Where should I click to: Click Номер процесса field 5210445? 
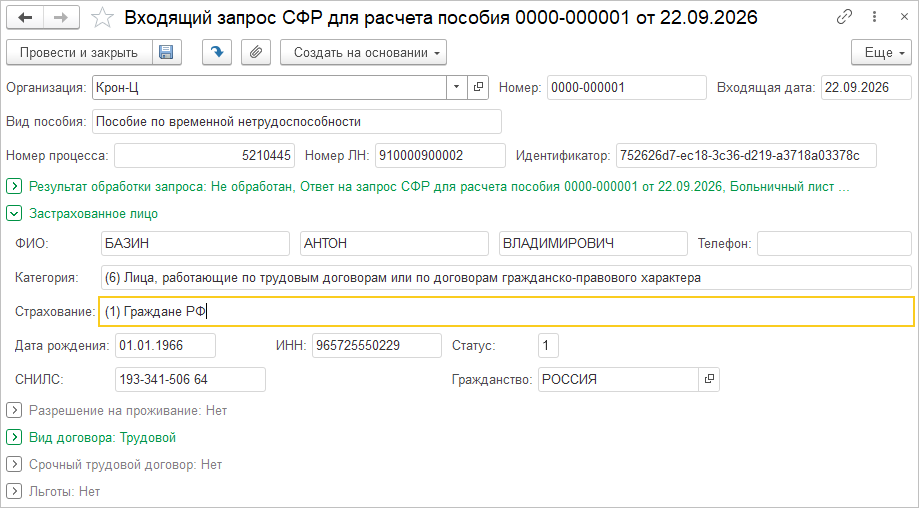pyautogui.click(x=205, y=155)
